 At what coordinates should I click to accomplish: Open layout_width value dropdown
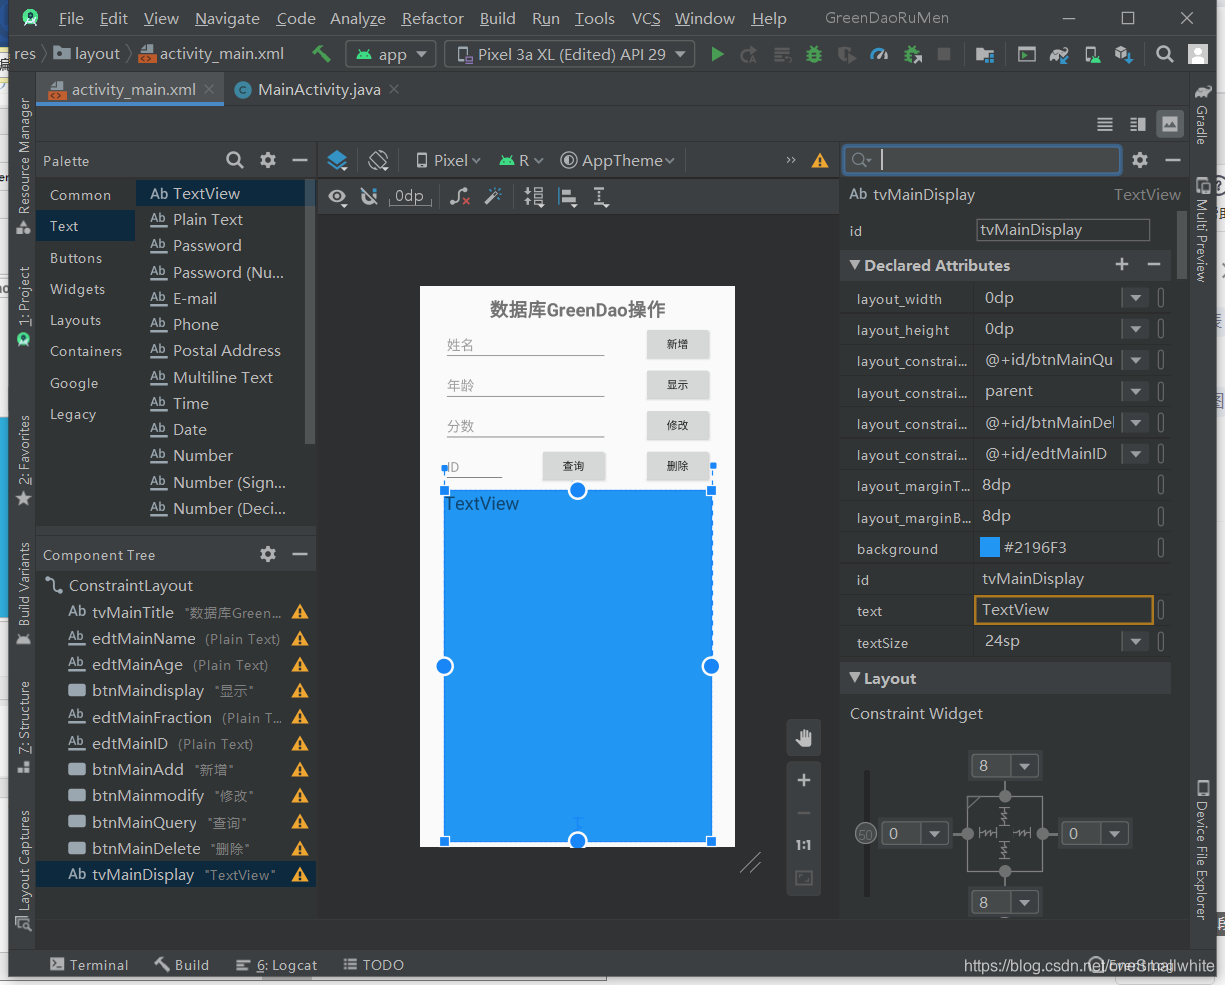tap(1135, 298)
